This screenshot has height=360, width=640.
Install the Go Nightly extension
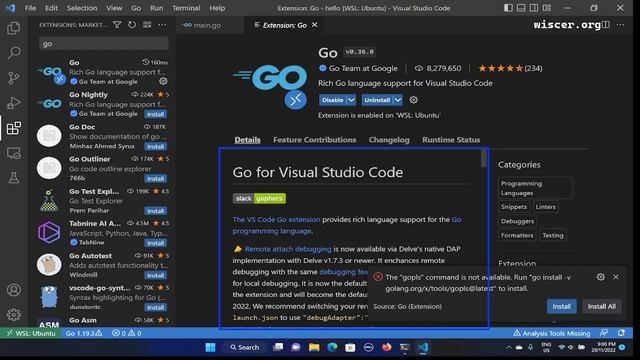point(156,115)
